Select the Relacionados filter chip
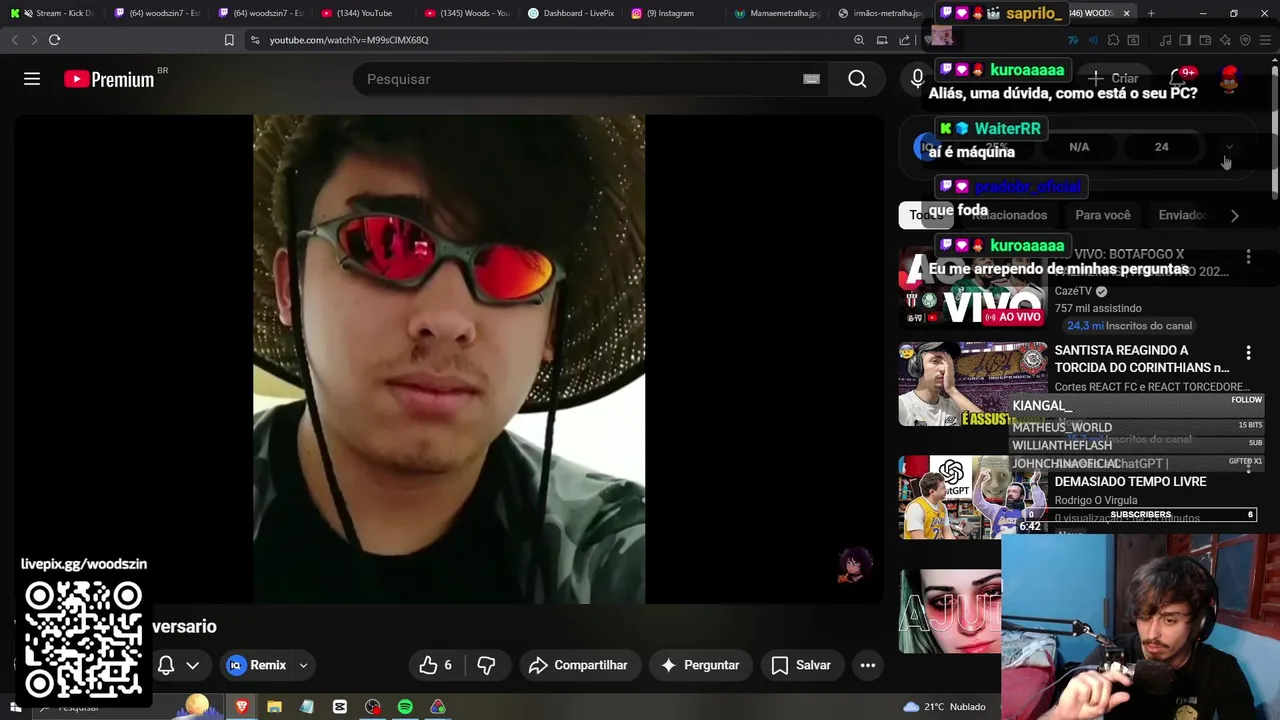Screen dimensions: 1280x720 click(1009, 215)
